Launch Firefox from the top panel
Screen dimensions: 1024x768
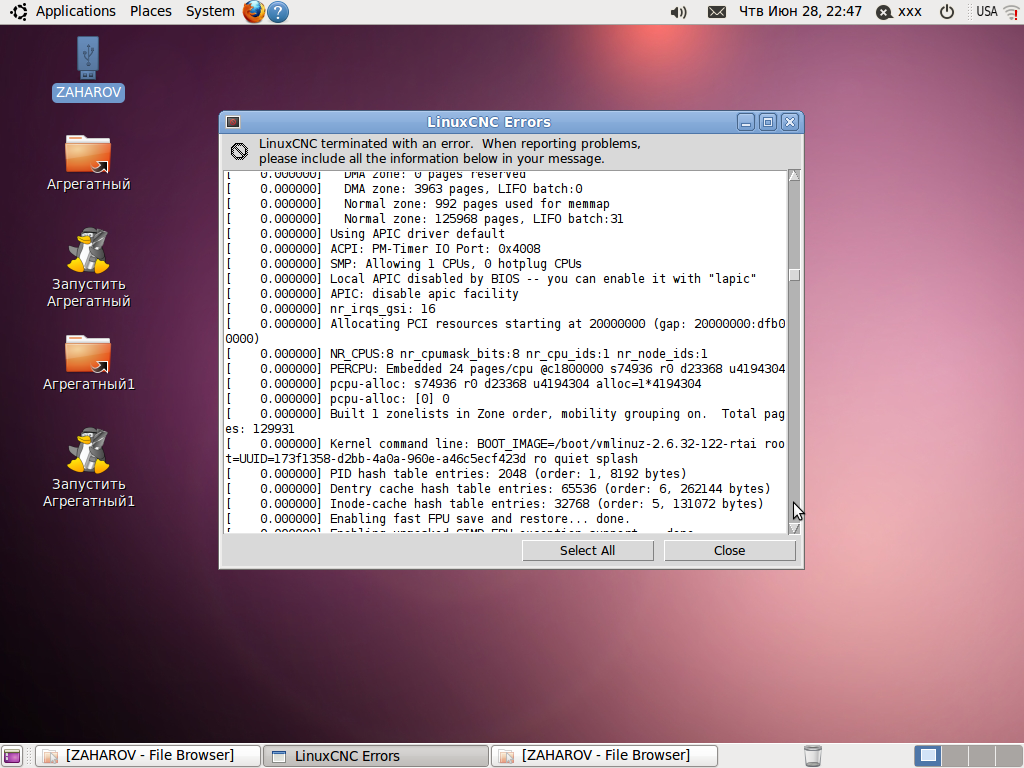point(254,12)
